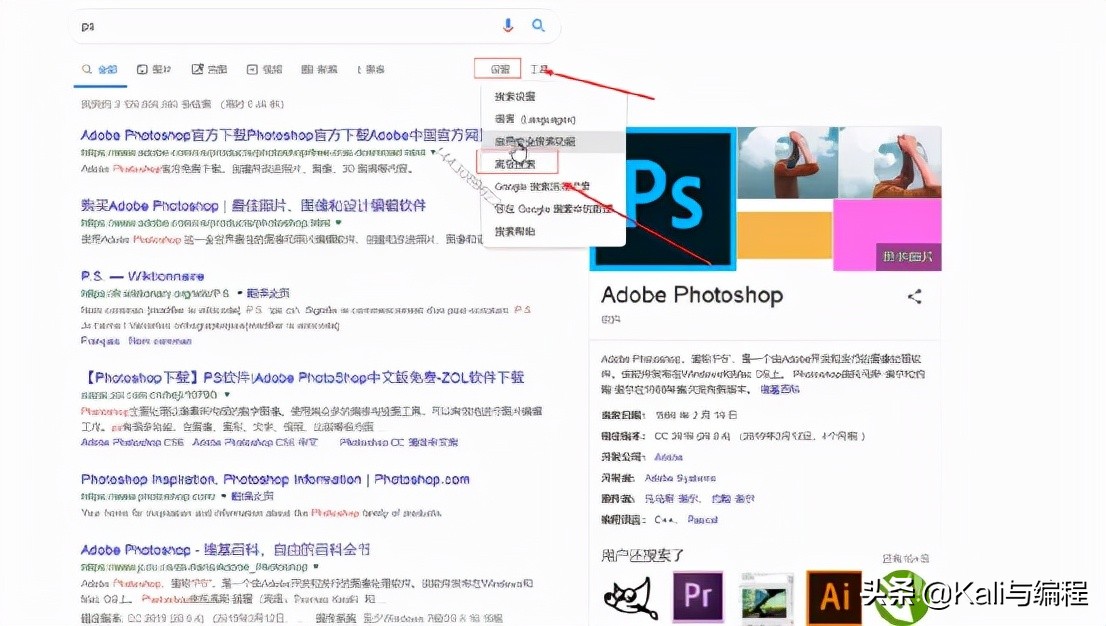The width and height of the screenshot is (1106, 626).
Task: Open the 'Adobe Photoshop - 维基百科' result
Action: click(225, 550)
